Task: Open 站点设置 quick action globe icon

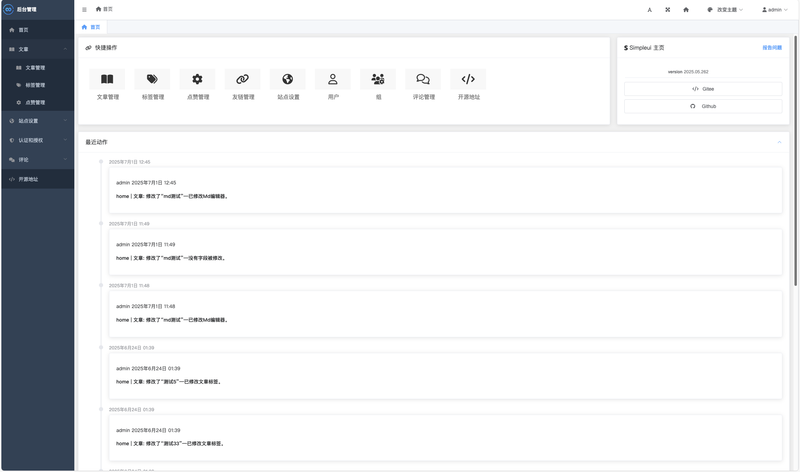Action: click(x=288, y=79)
